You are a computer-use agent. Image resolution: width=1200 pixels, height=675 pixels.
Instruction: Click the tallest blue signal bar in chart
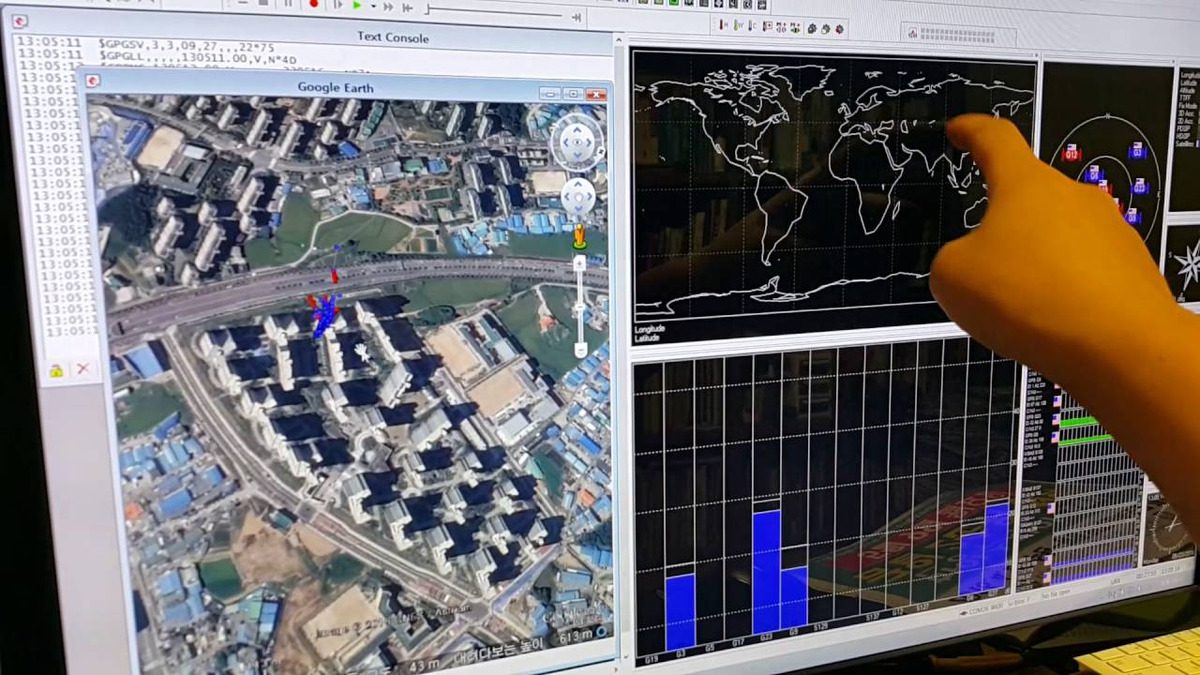tap(767, 570)
